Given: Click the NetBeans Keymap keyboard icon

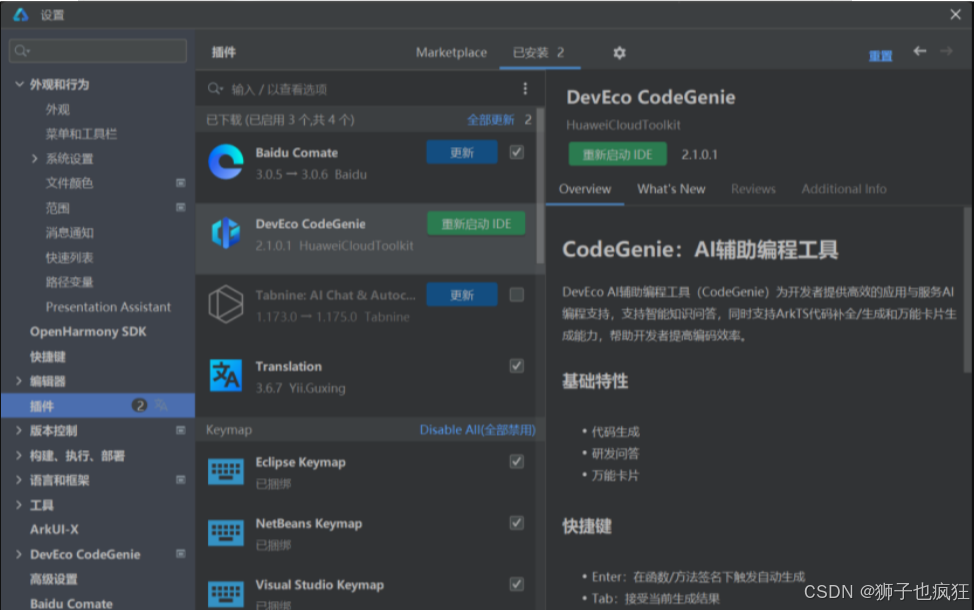Looking at the screenshot, I should click(226, 533).
